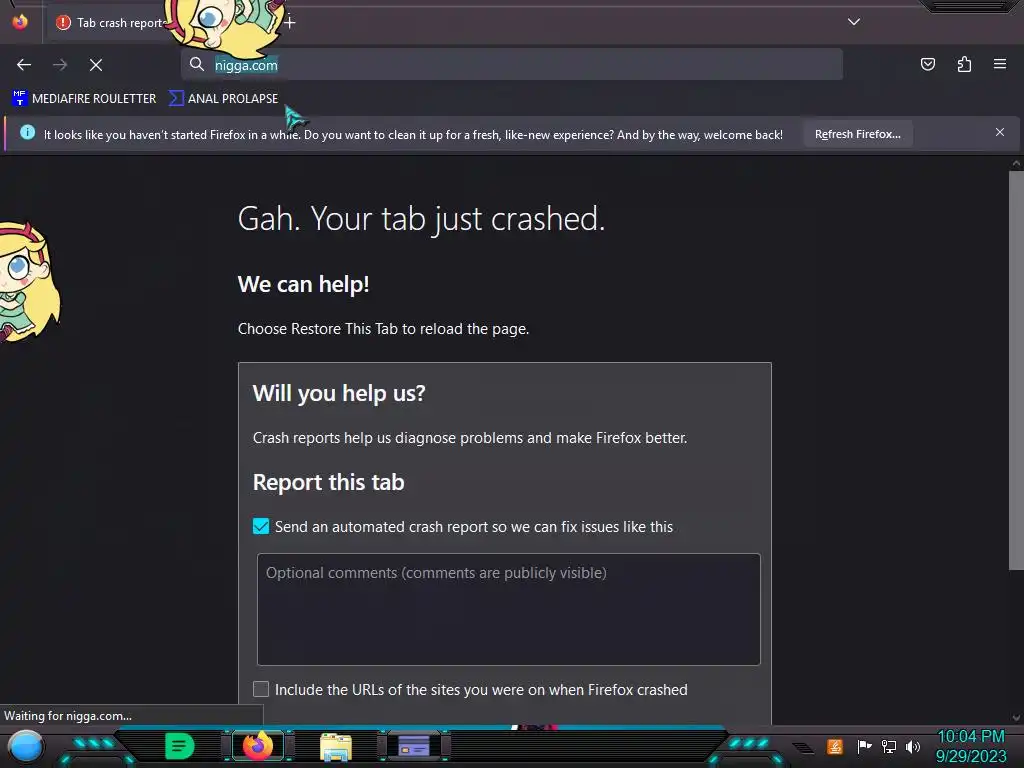This screenshot has height=768, width=1024.
Task: Click the We can help! heading
Action: pos(303,284)
